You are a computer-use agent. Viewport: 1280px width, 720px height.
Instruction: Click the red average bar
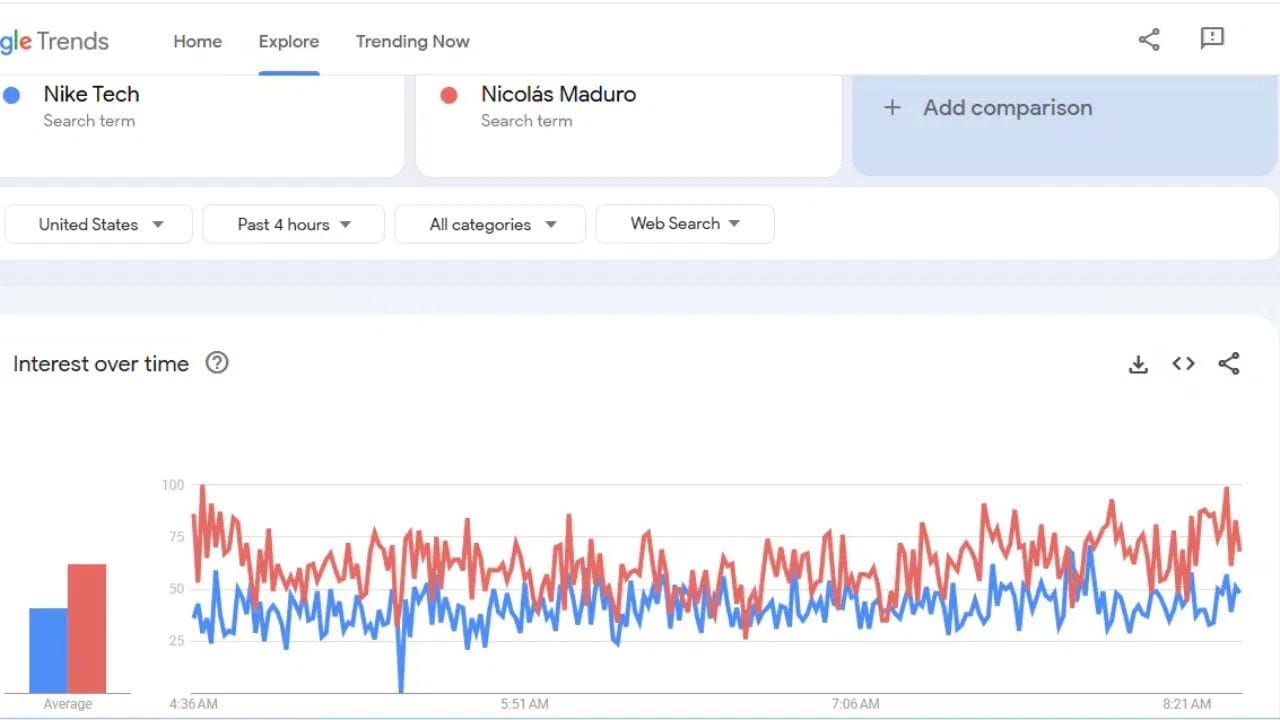click(x=87, y=628)
